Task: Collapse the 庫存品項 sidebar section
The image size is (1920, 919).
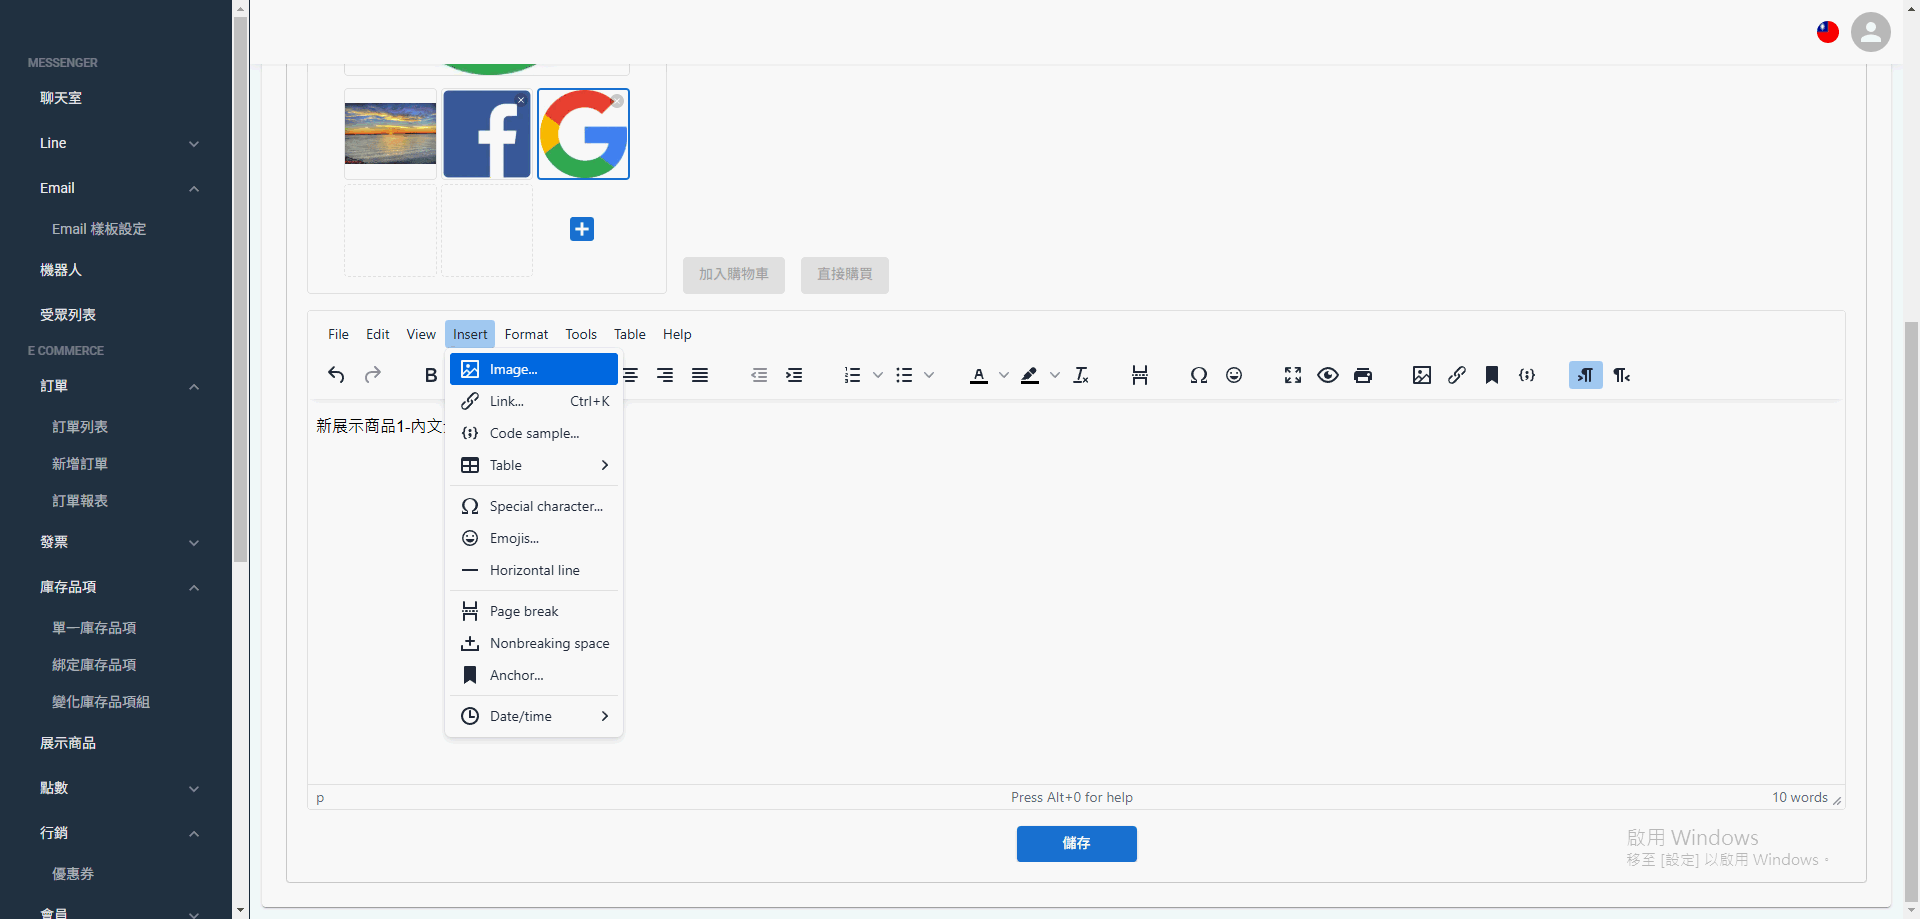Action: 194,588
